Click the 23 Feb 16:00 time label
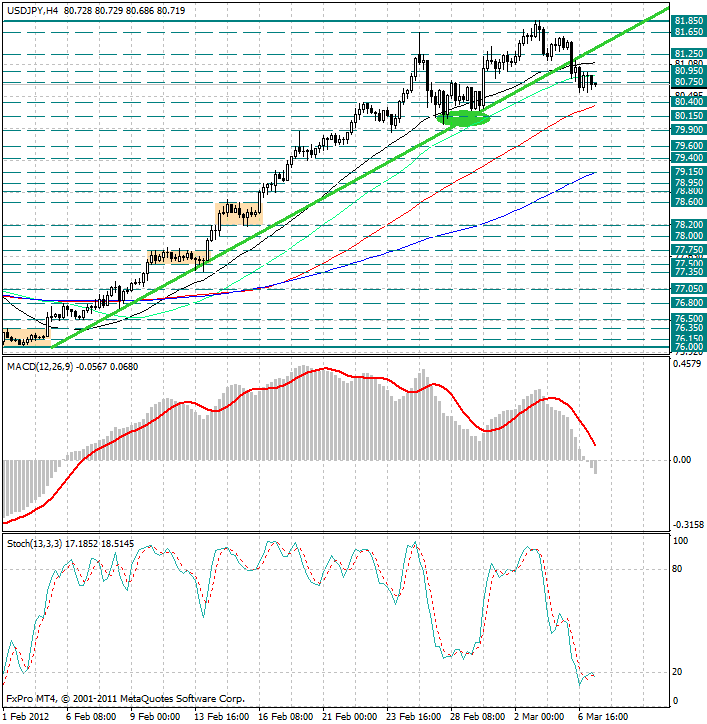 click(x=414, y=717)
